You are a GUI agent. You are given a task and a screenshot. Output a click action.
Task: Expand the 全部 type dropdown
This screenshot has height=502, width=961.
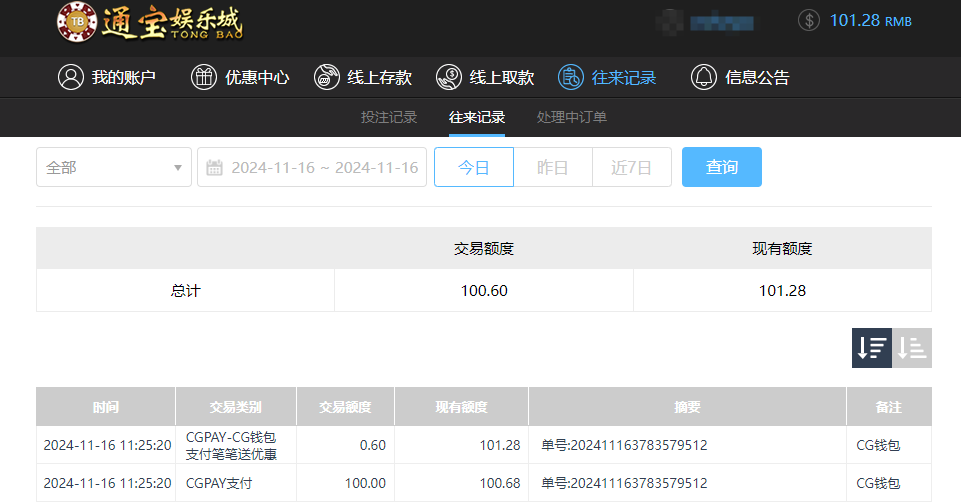coord(114,167)
